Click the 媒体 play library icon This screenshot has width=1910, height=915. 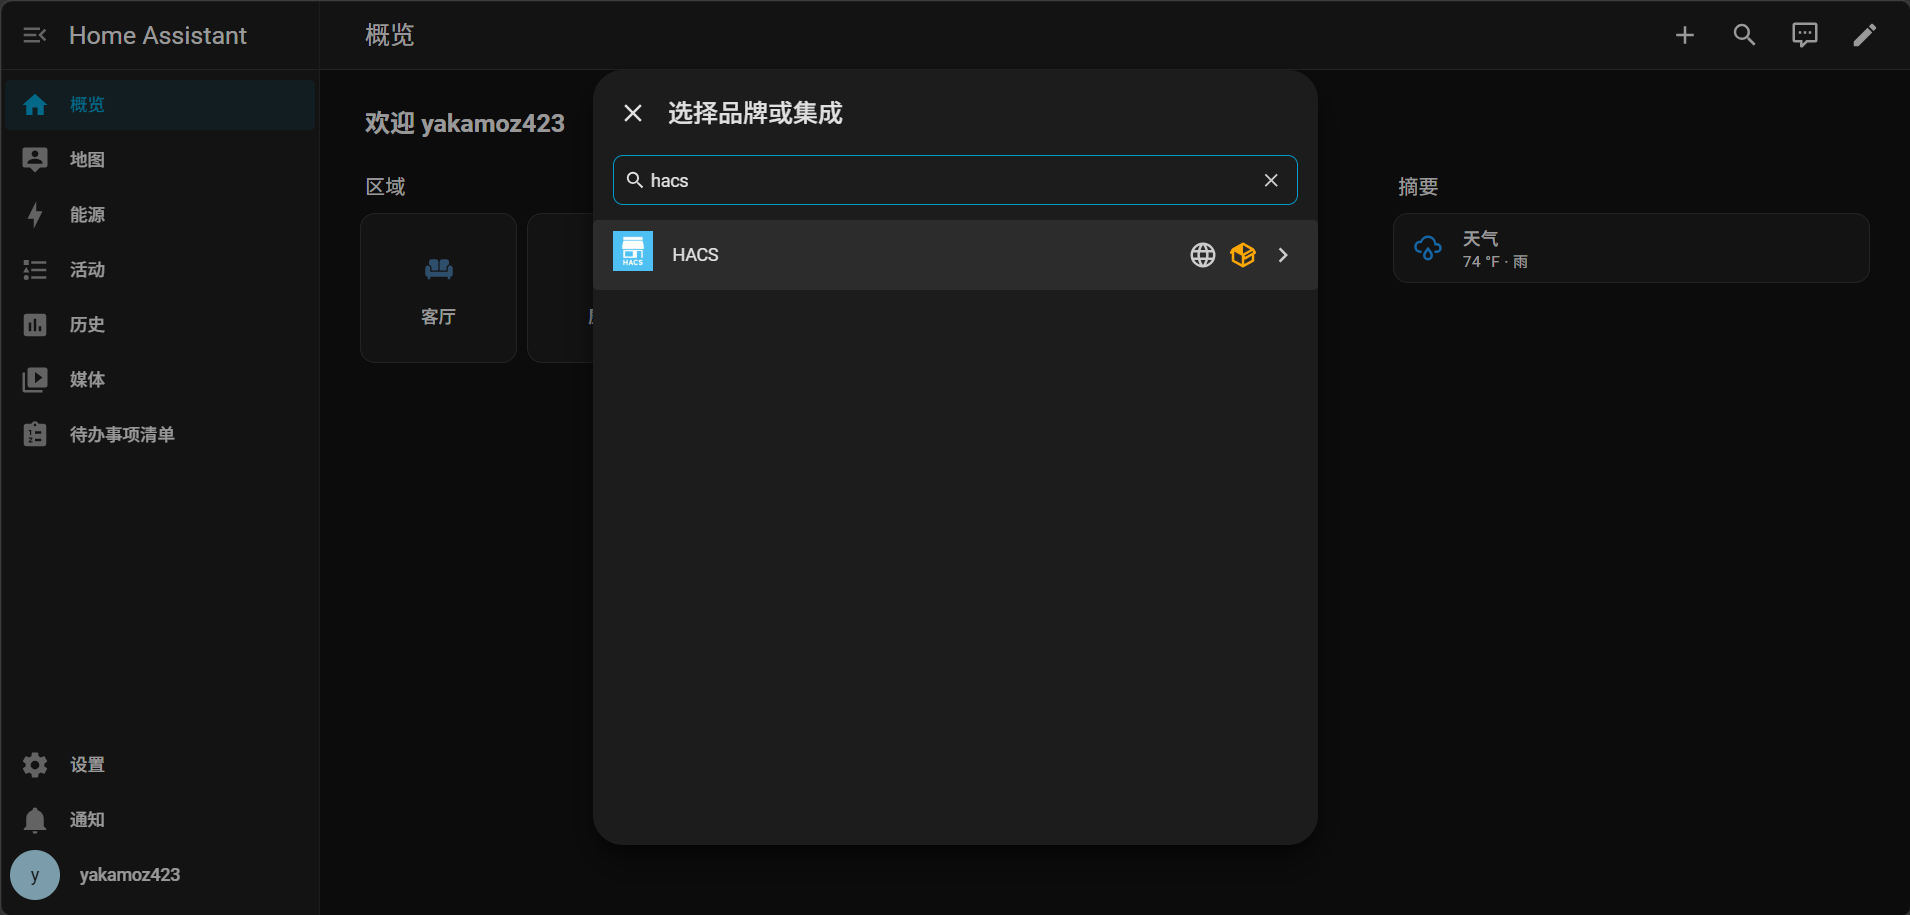35,380
